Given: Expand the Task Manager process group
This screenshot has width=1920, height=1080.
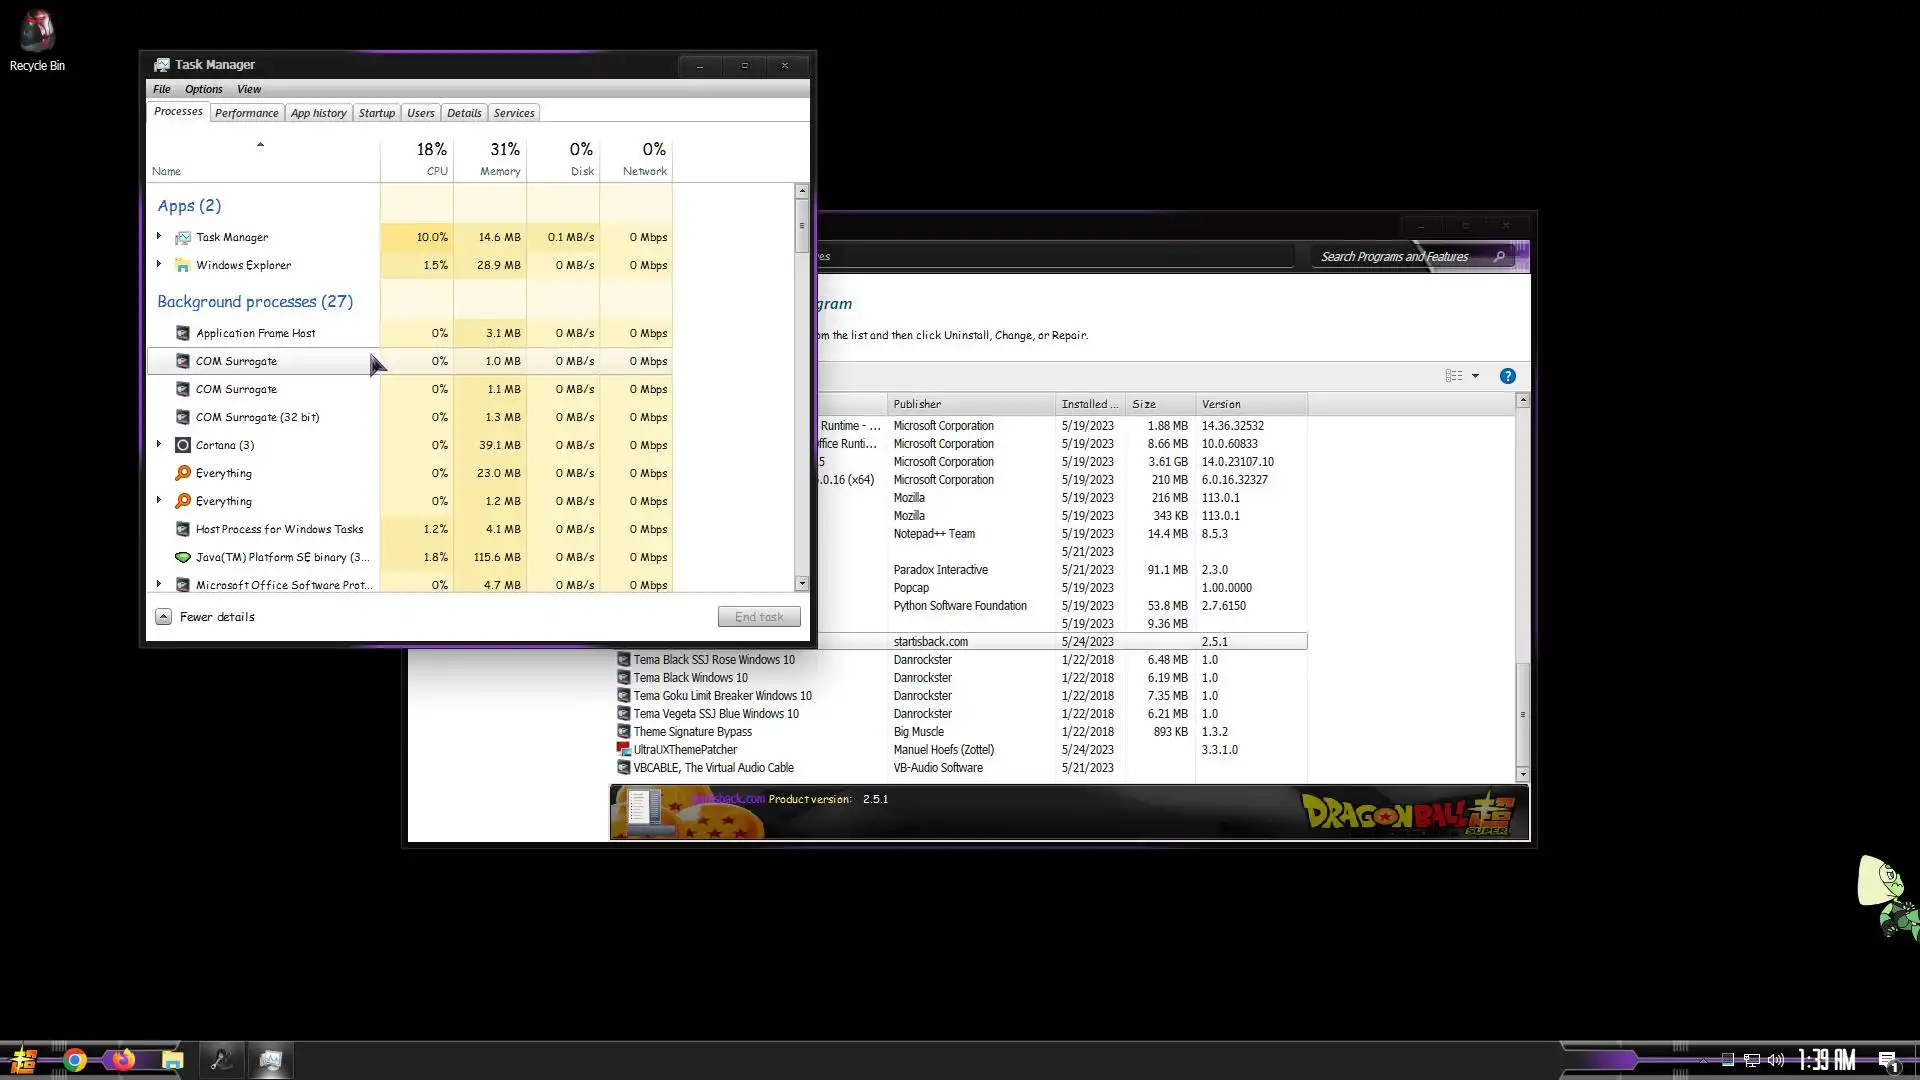Looking at the screenshot, I should 159,237.
